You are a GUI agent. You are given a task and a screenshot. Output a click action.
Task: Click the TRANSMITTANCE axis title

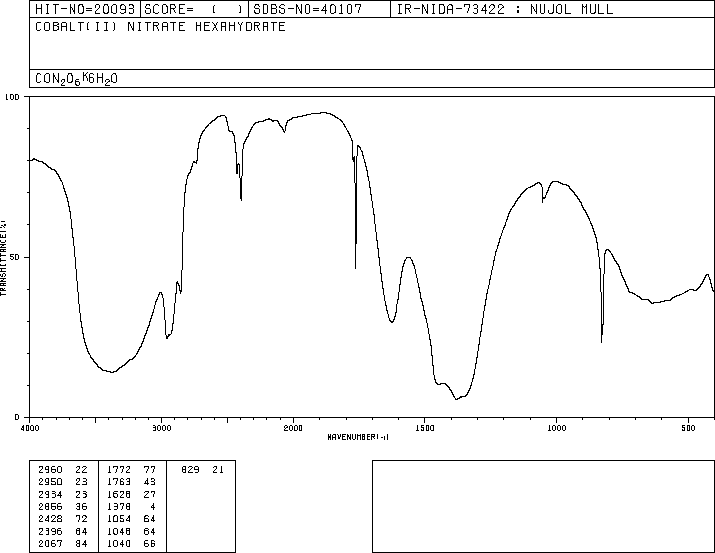pyautogui.click(x=3, y=258)
